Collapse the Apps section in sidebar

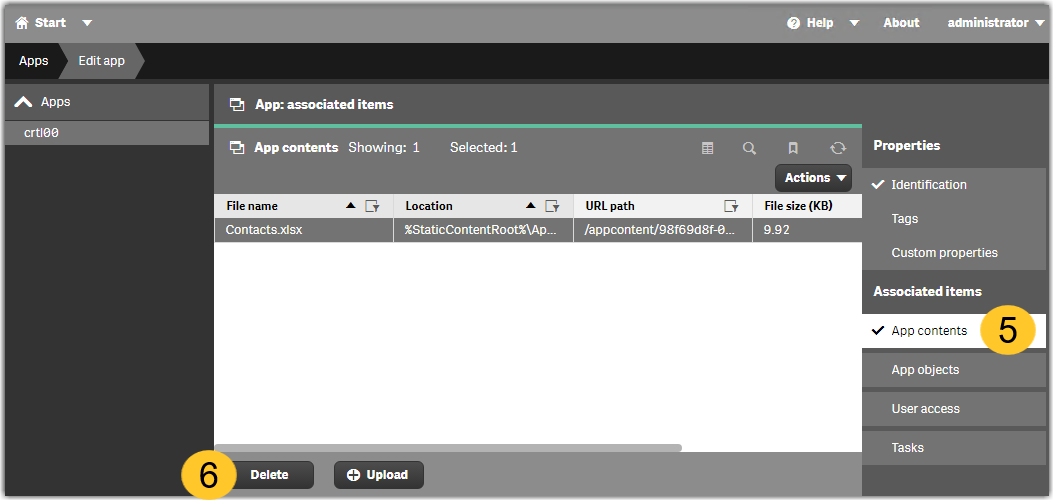pos(24,102)
